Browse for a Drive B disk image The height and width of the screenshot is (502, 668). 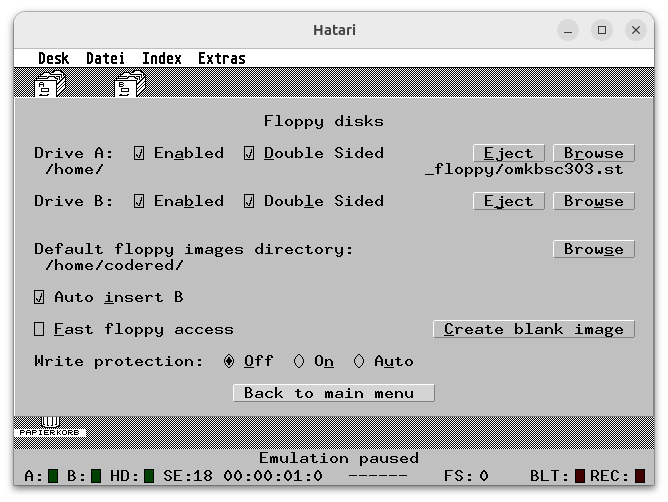pyautogui.click(x=594, y=201)
